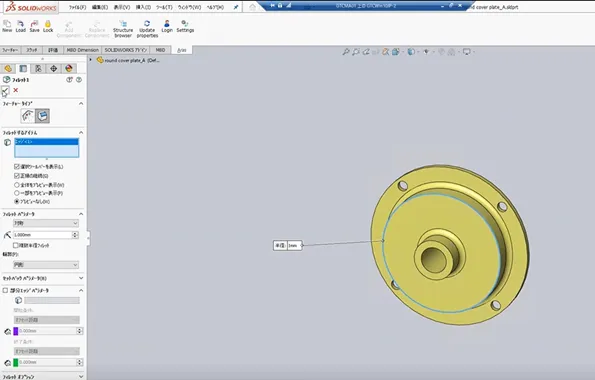The image size is (595, 380).
Task: Open the Settings icon in toolbar
Action: coord(185,26)
